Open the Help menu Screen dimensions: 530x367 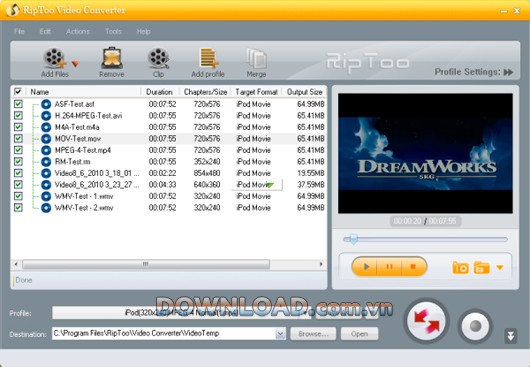pos(143,31)
